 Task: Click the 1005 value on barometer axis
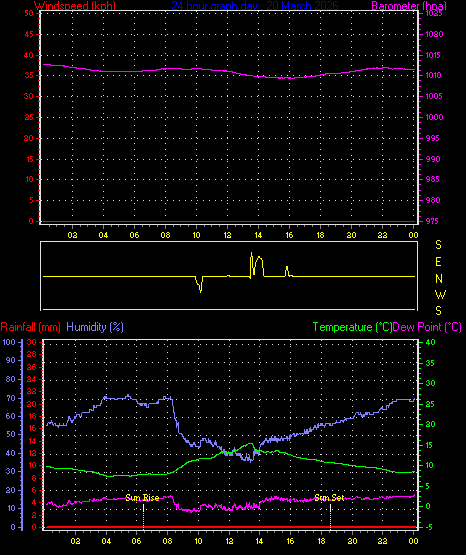pos(434,96)
